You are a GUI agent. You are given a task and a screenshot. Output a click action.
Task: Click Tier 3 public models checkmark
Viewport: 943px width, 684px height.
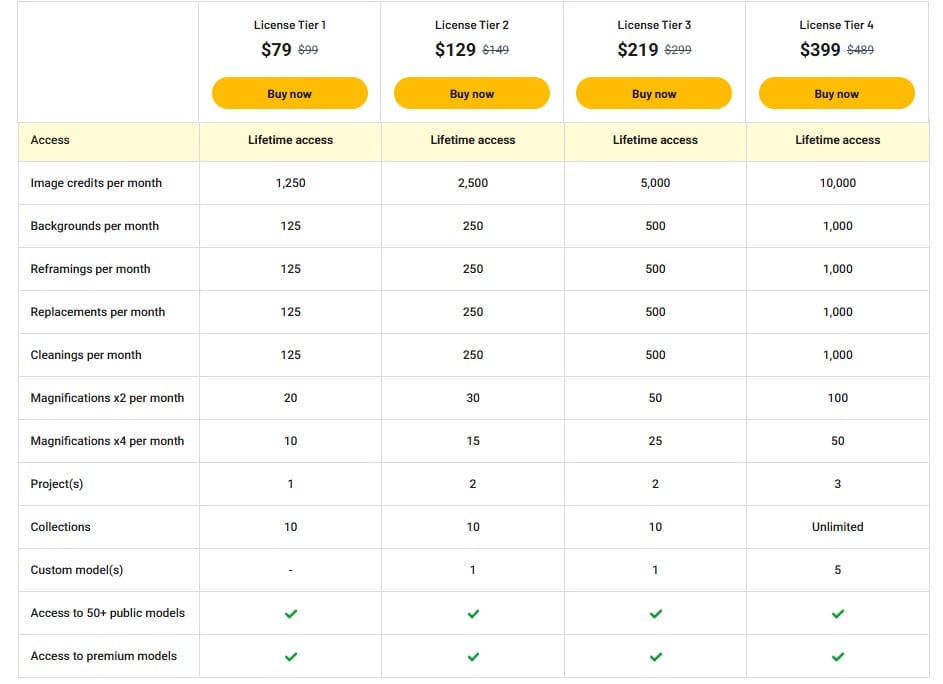tap(656, 614)
